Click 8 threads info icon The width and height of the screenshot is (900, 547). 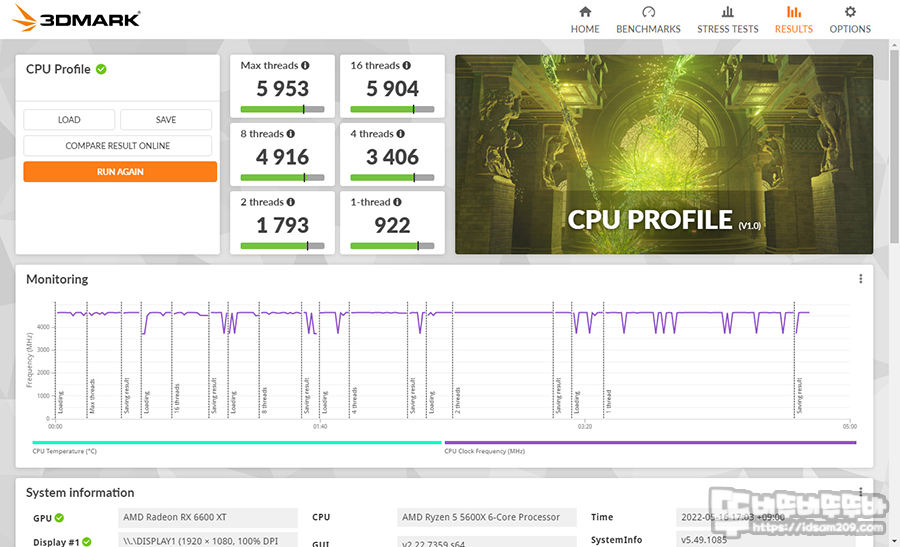click(290, 134)
